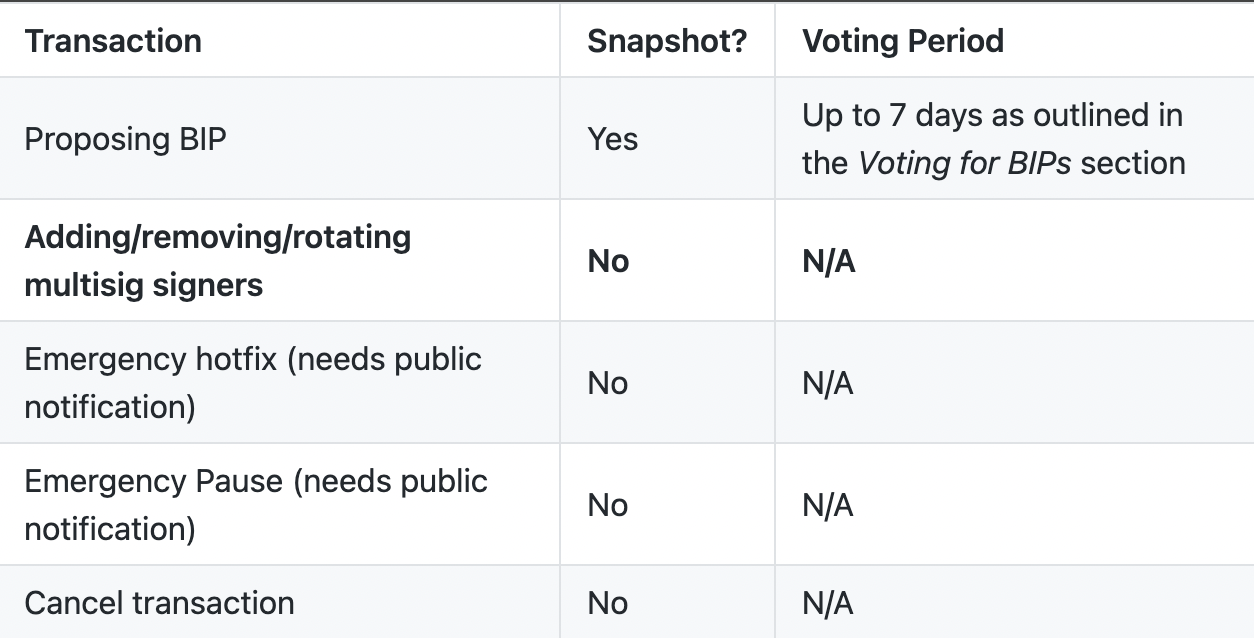Click the bold 'Adding/removing/rotating' text

tap(218, 237)
